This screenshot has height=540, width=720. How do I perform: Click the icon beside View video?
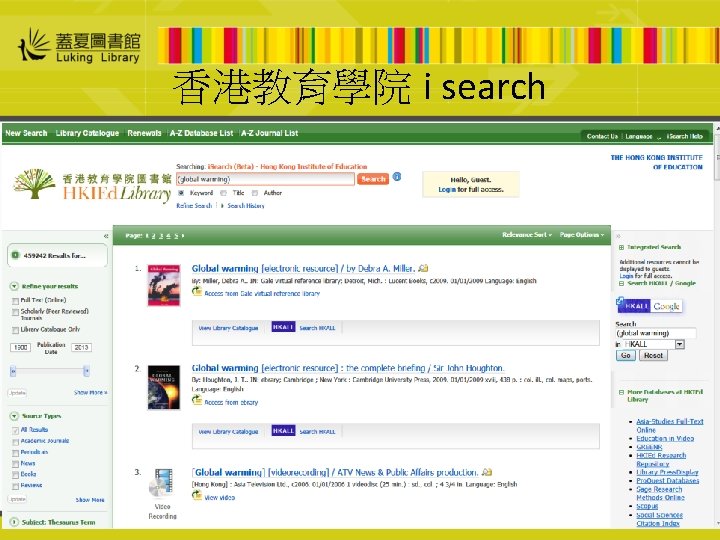click(197, 495)
